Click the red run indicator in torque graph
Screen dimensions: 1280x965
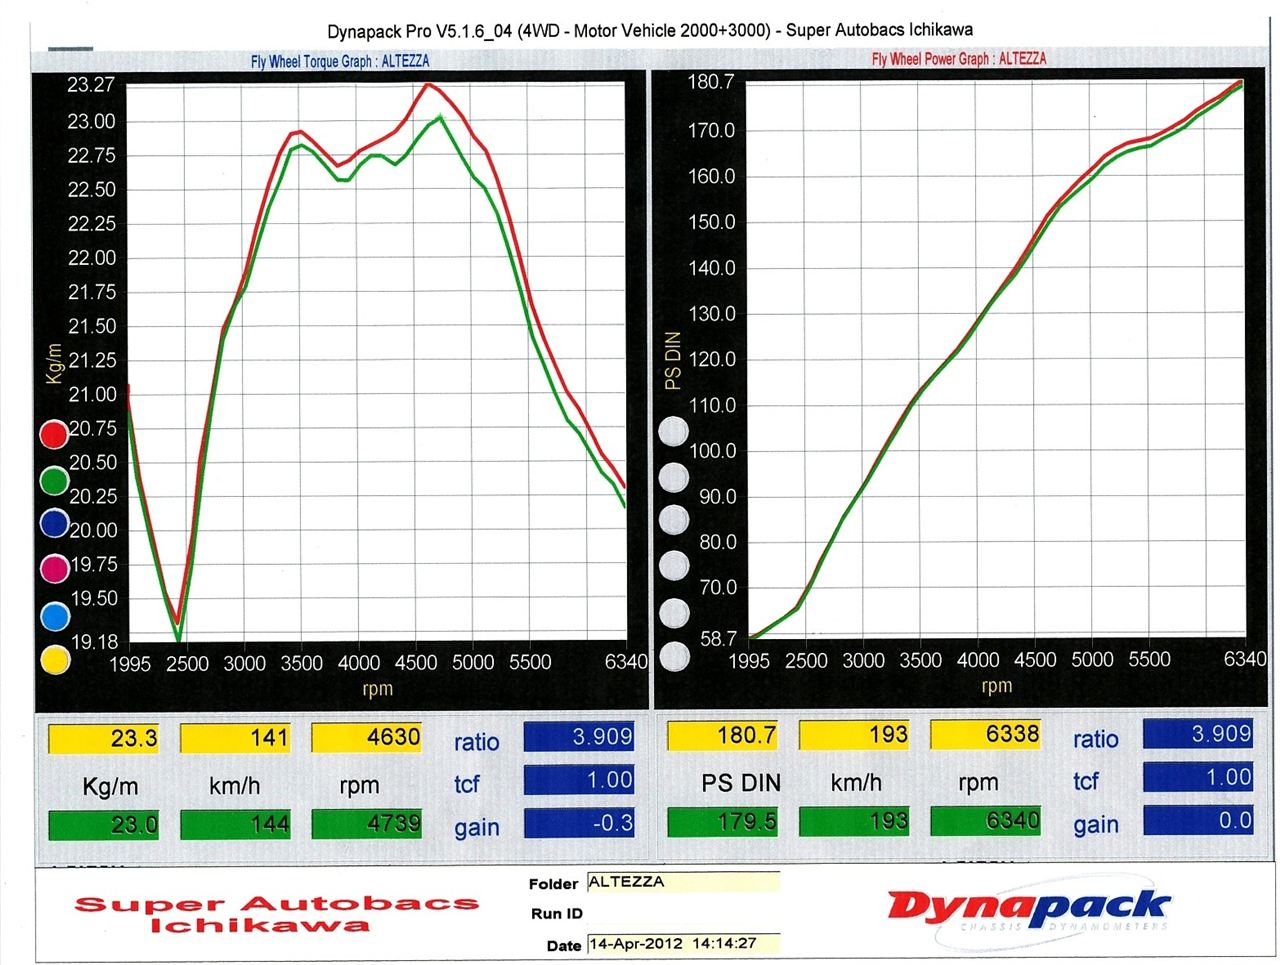pyautogui.click(x=53, y=433)
